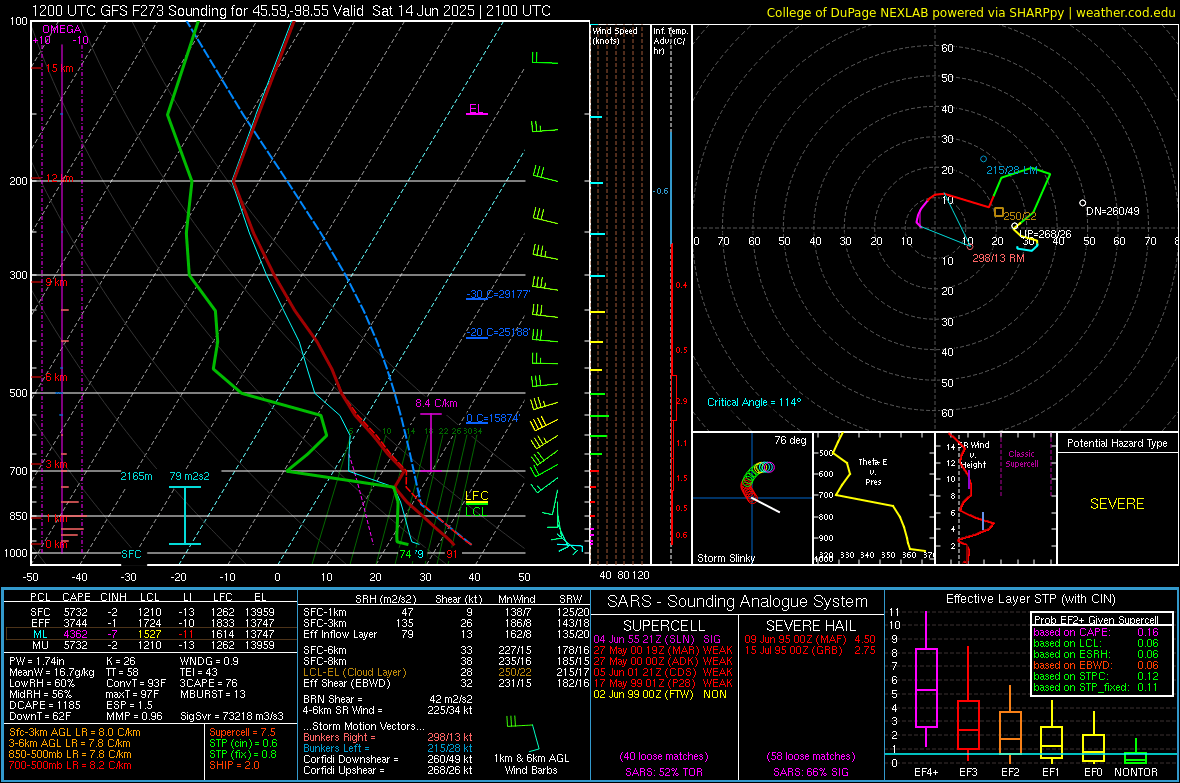Image resolution: width=1180 pixels, height=783 pixels.
Task: Click the orange '250/22' hodograph label
Action: 1020,216
